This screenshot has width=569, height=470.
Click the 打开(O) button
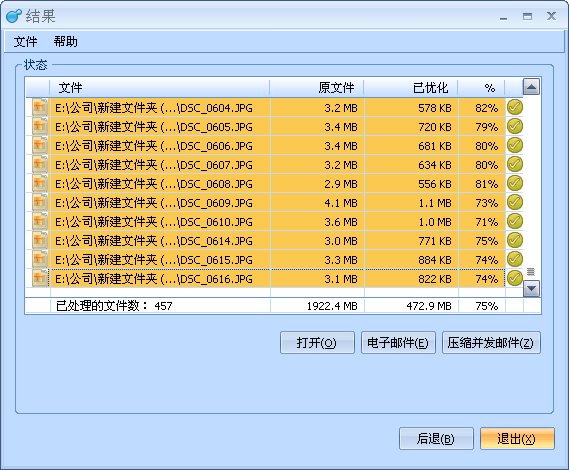[317, 342]
